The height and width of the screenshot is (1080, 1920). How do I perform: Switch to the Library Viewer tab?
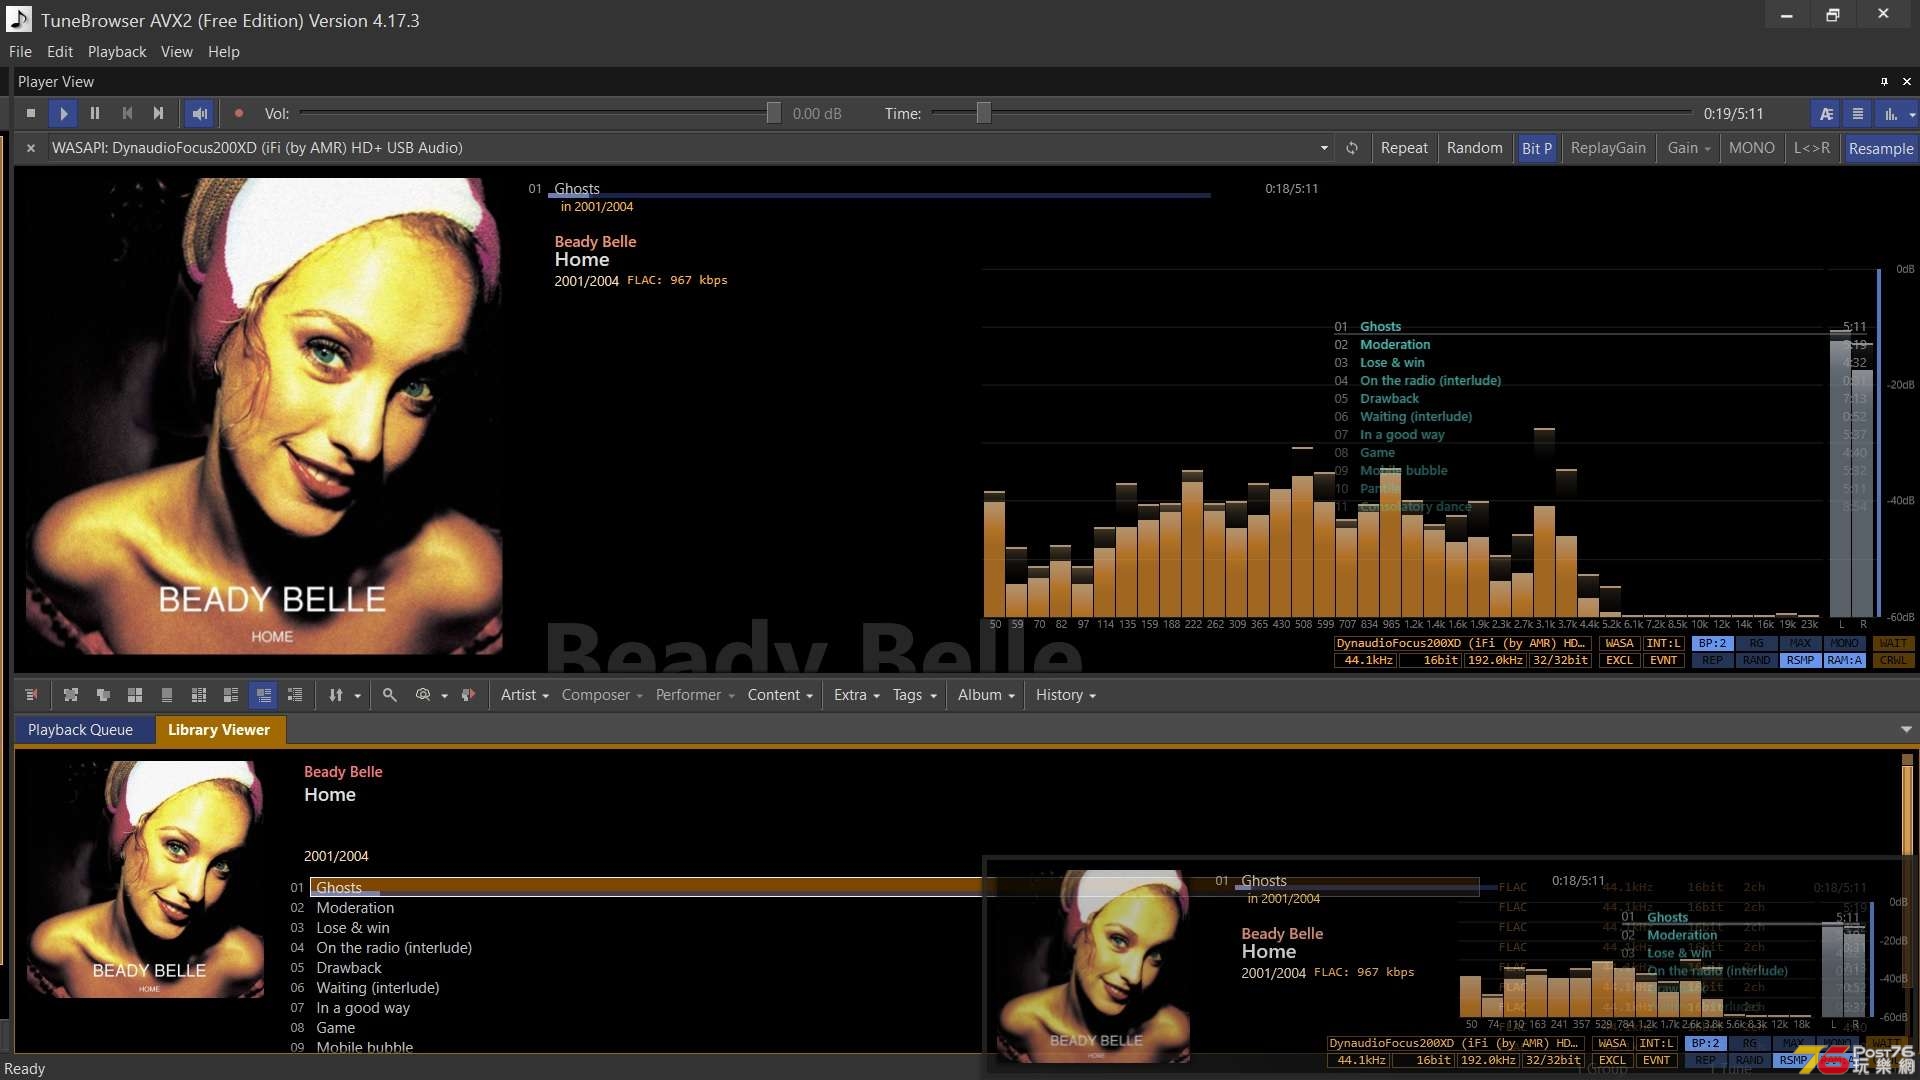[x=219, y=730]
